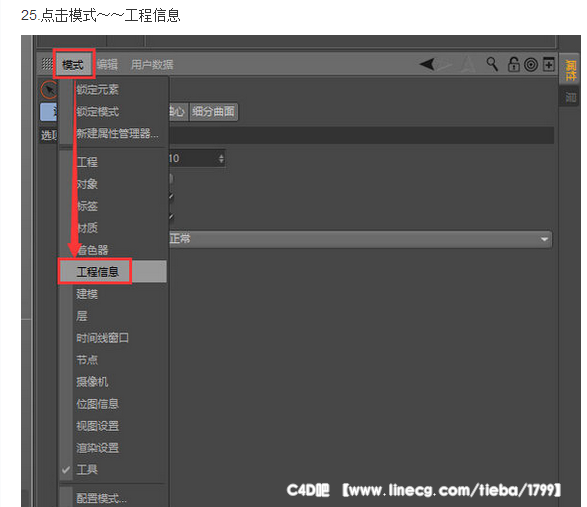Click the panel grip dotted handle
The width and height of the screenshot is (587, 507).
(47, 64)
